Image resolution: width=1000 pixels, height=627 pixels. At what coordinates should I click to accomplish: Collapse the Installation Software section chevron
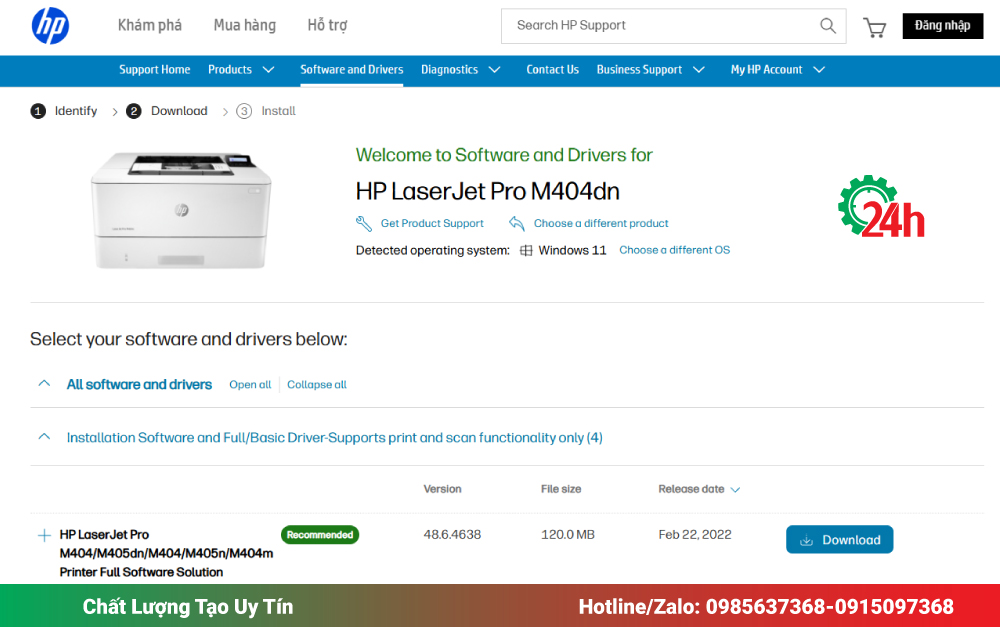44,436
